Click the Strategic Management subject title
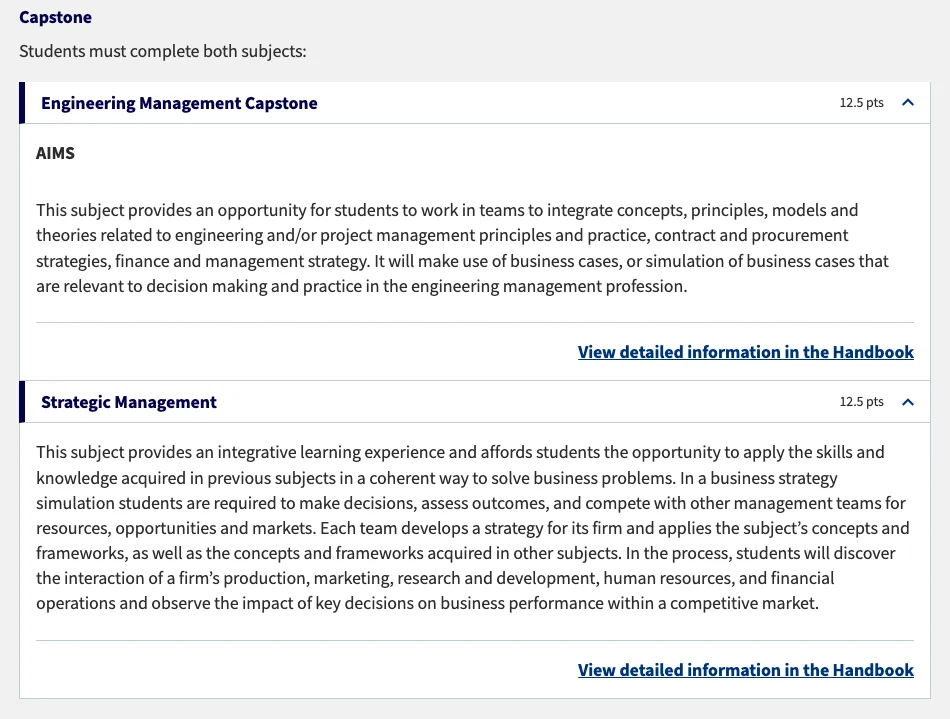950x719 pixels. click(129, 402)
